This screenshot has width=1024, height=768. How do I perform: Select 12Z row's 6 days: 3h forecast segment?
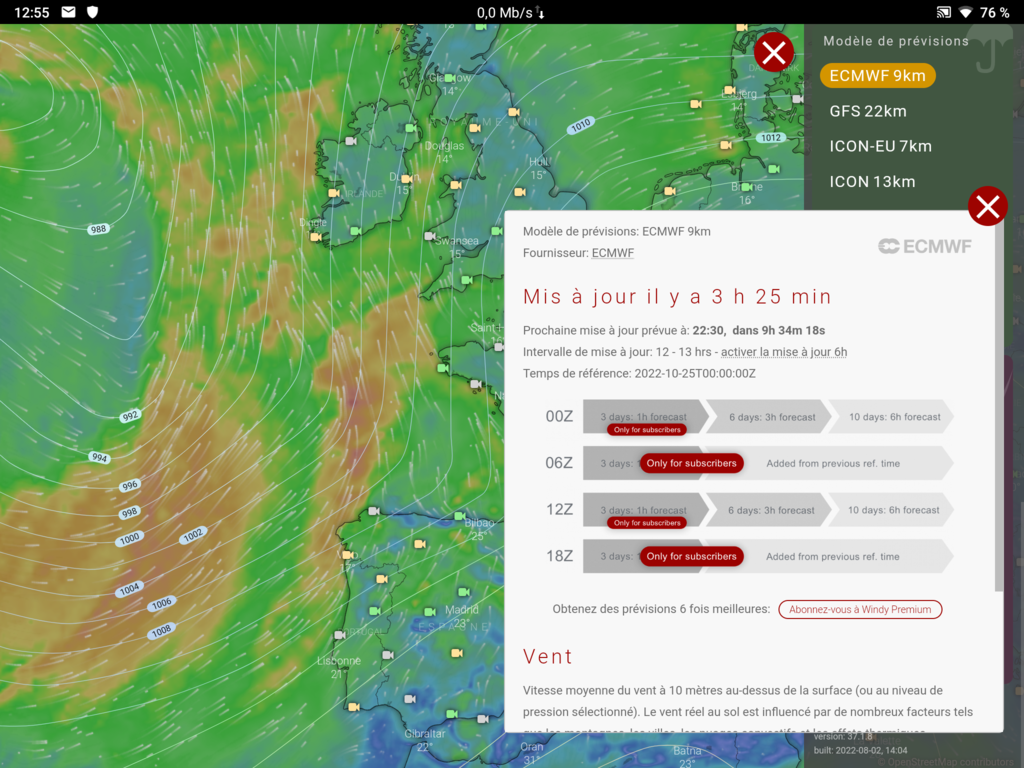point(772,510)
